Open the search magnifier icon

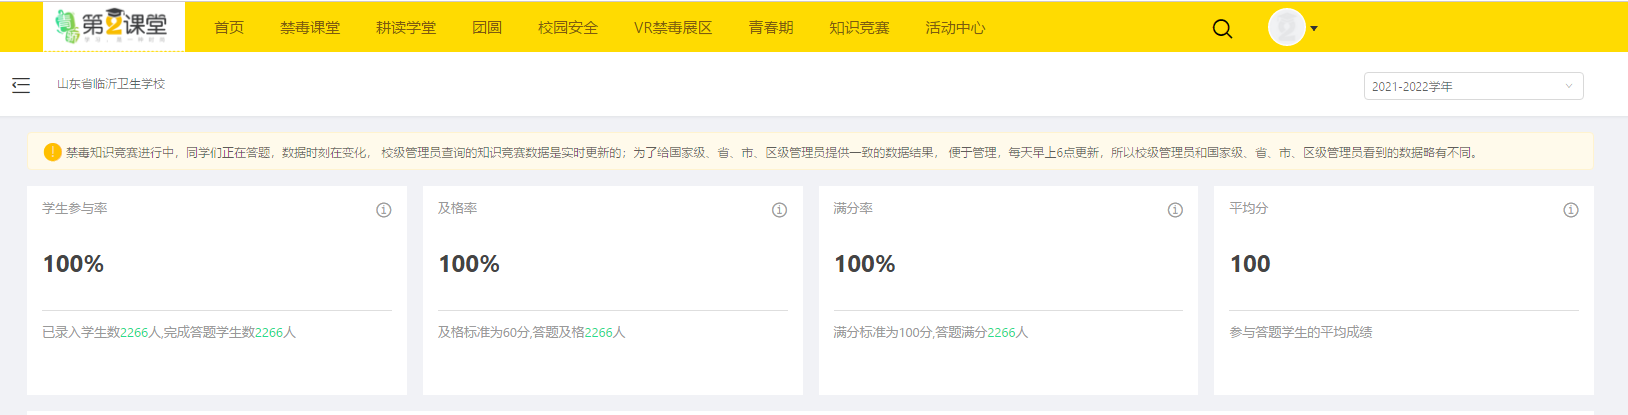1222,28
